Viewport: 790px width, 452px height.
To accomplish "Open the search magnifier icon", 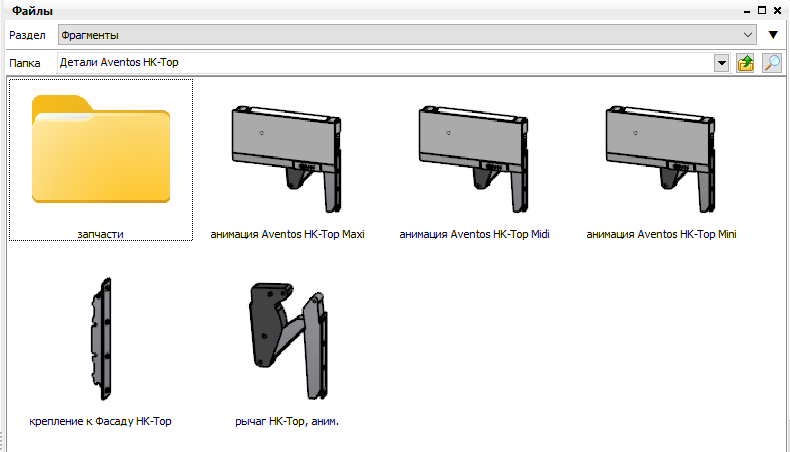I will click(772, 63).
